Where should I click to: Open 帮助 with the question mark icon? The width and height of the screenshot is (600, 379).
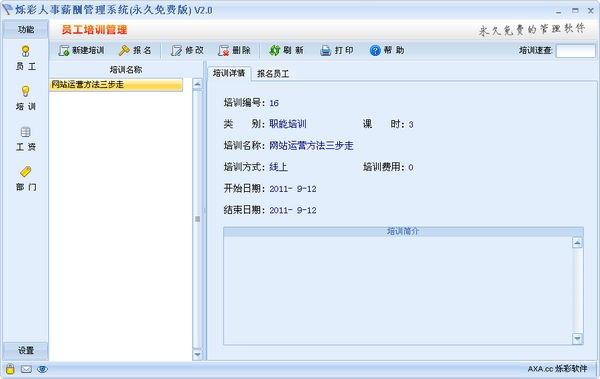[x=375, y=50]
